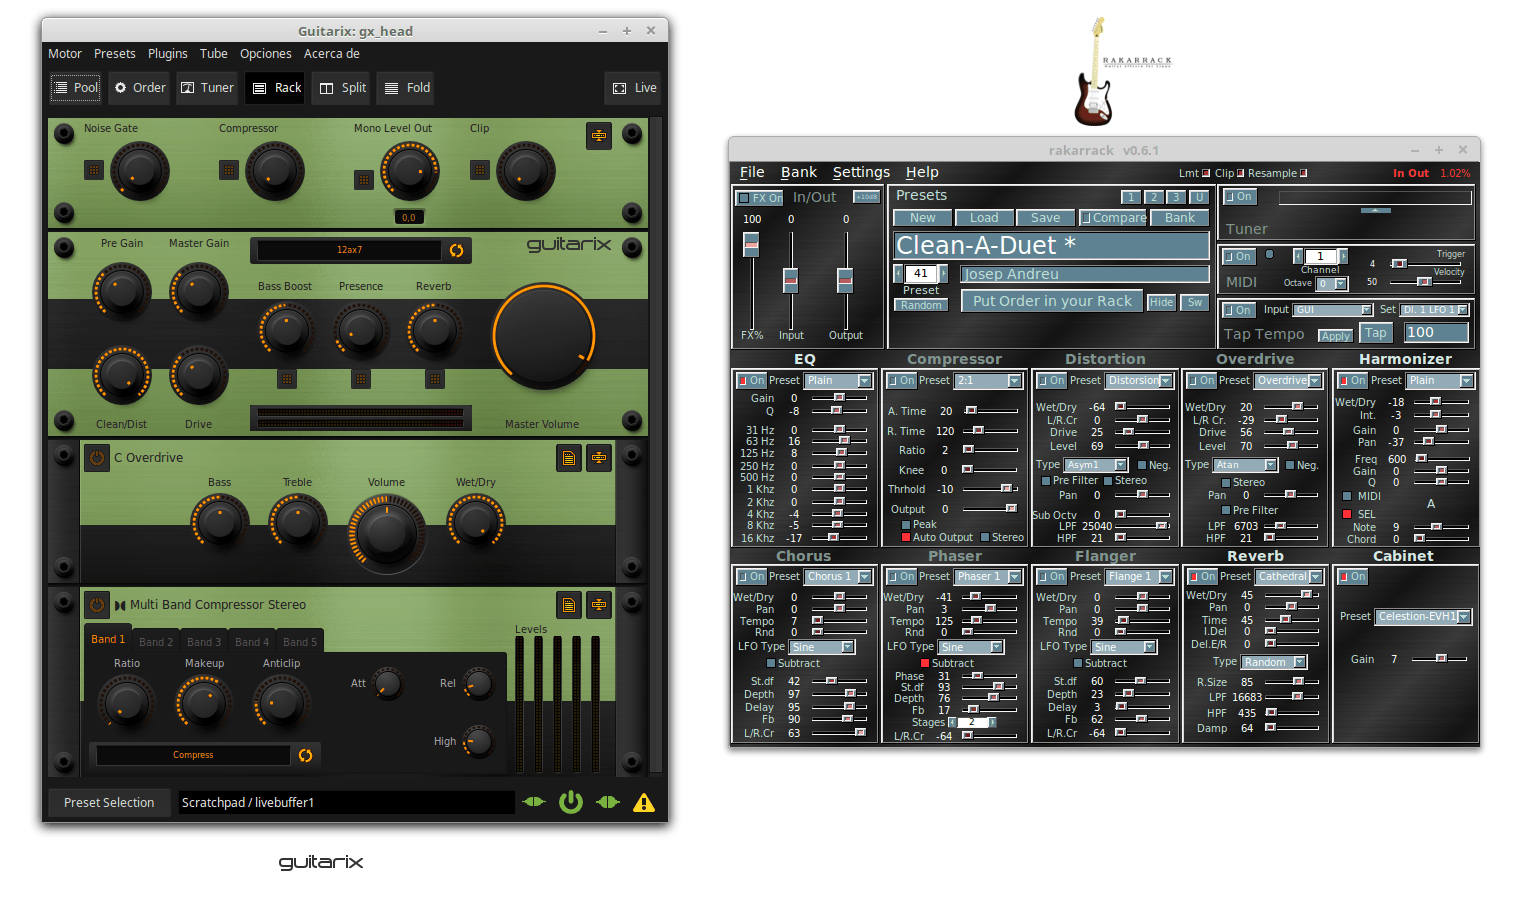This screenshot has height=898, width=1518.
Task: Click the Output level slider handle
Action: coord(845,278)
